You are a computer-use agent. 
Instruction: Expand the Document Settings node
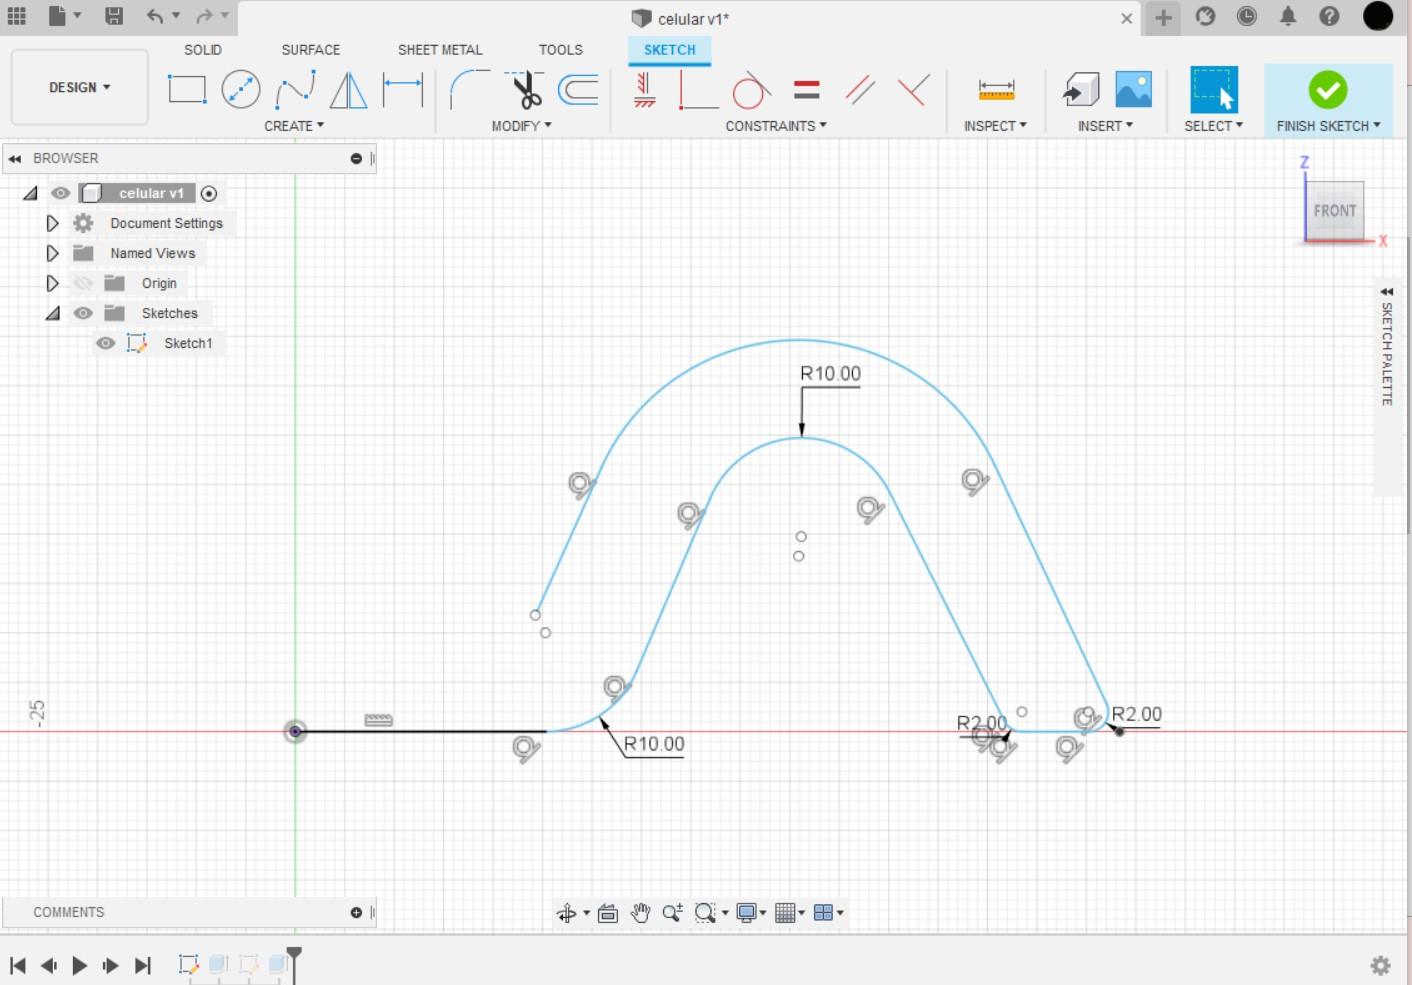[52, 223]
